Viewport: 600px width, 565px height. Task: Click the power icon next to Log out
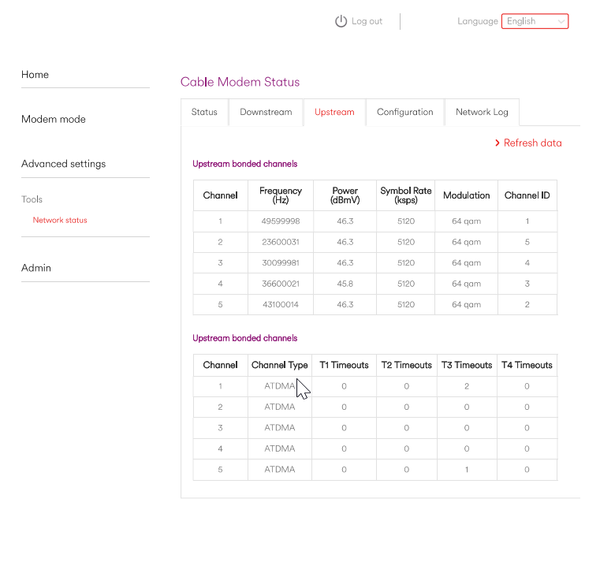click(341, 21)
